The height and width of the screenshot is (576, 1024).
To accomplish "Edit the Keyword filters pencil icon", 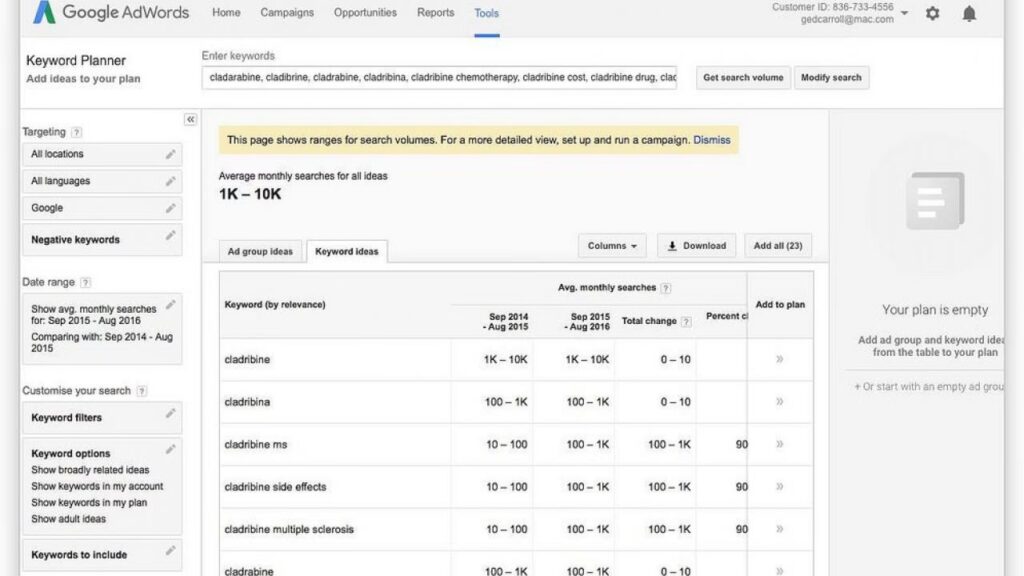I will 171,414.
